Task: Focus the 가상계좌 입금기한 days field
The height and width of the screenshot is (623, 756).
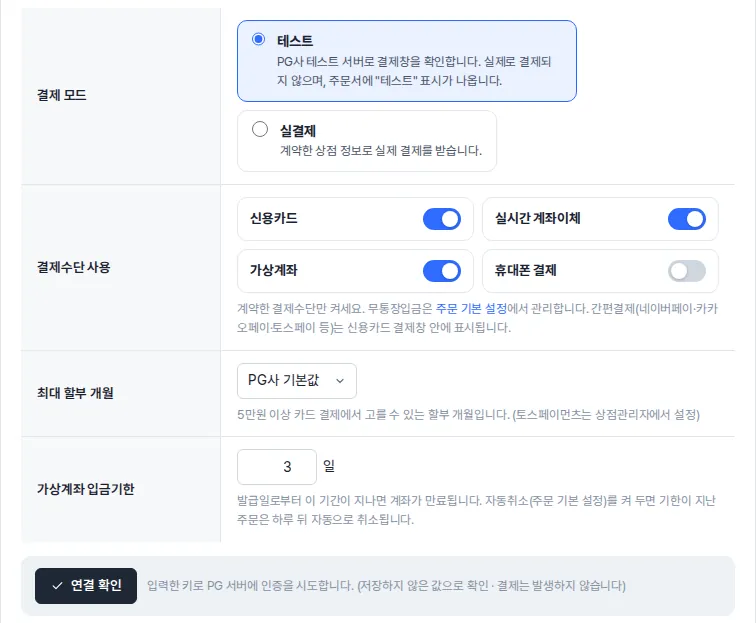Action: click(277, 467)
